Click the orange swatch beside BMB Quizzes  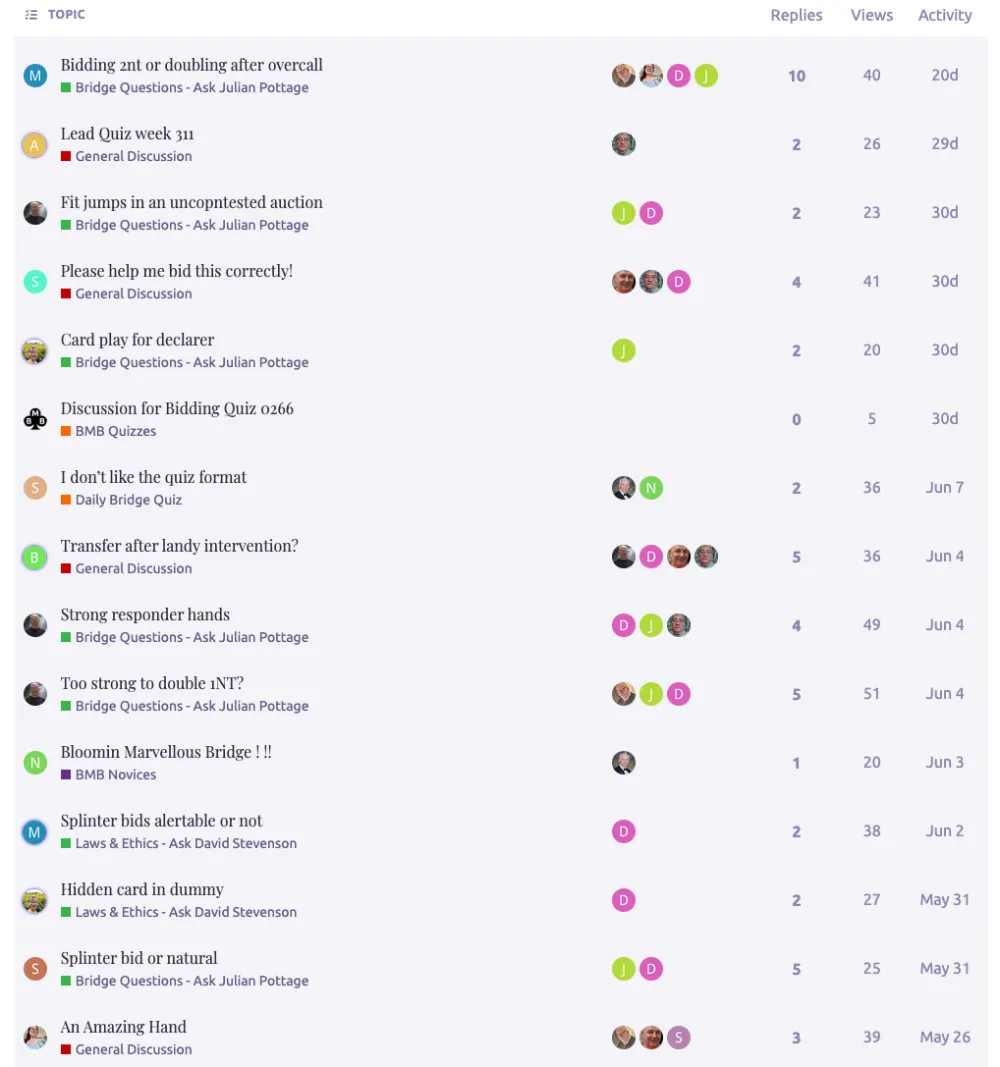66,431
